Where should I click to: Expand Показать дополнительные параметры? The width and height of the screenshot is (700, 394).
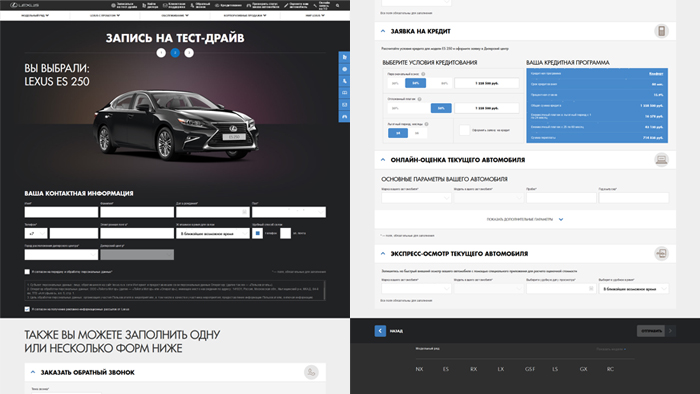(525, 219)
